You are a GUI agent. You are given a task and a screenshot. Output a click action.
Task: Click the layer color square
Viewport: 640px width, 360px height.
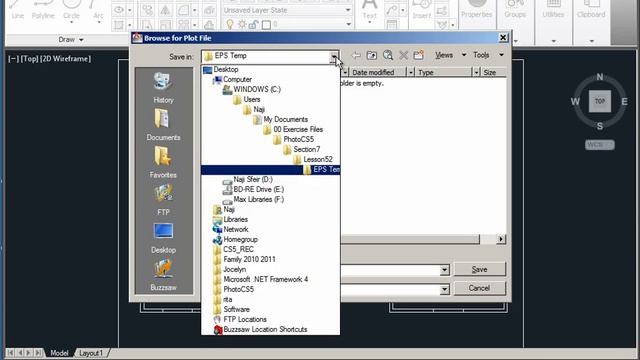[x=266, y=25]
